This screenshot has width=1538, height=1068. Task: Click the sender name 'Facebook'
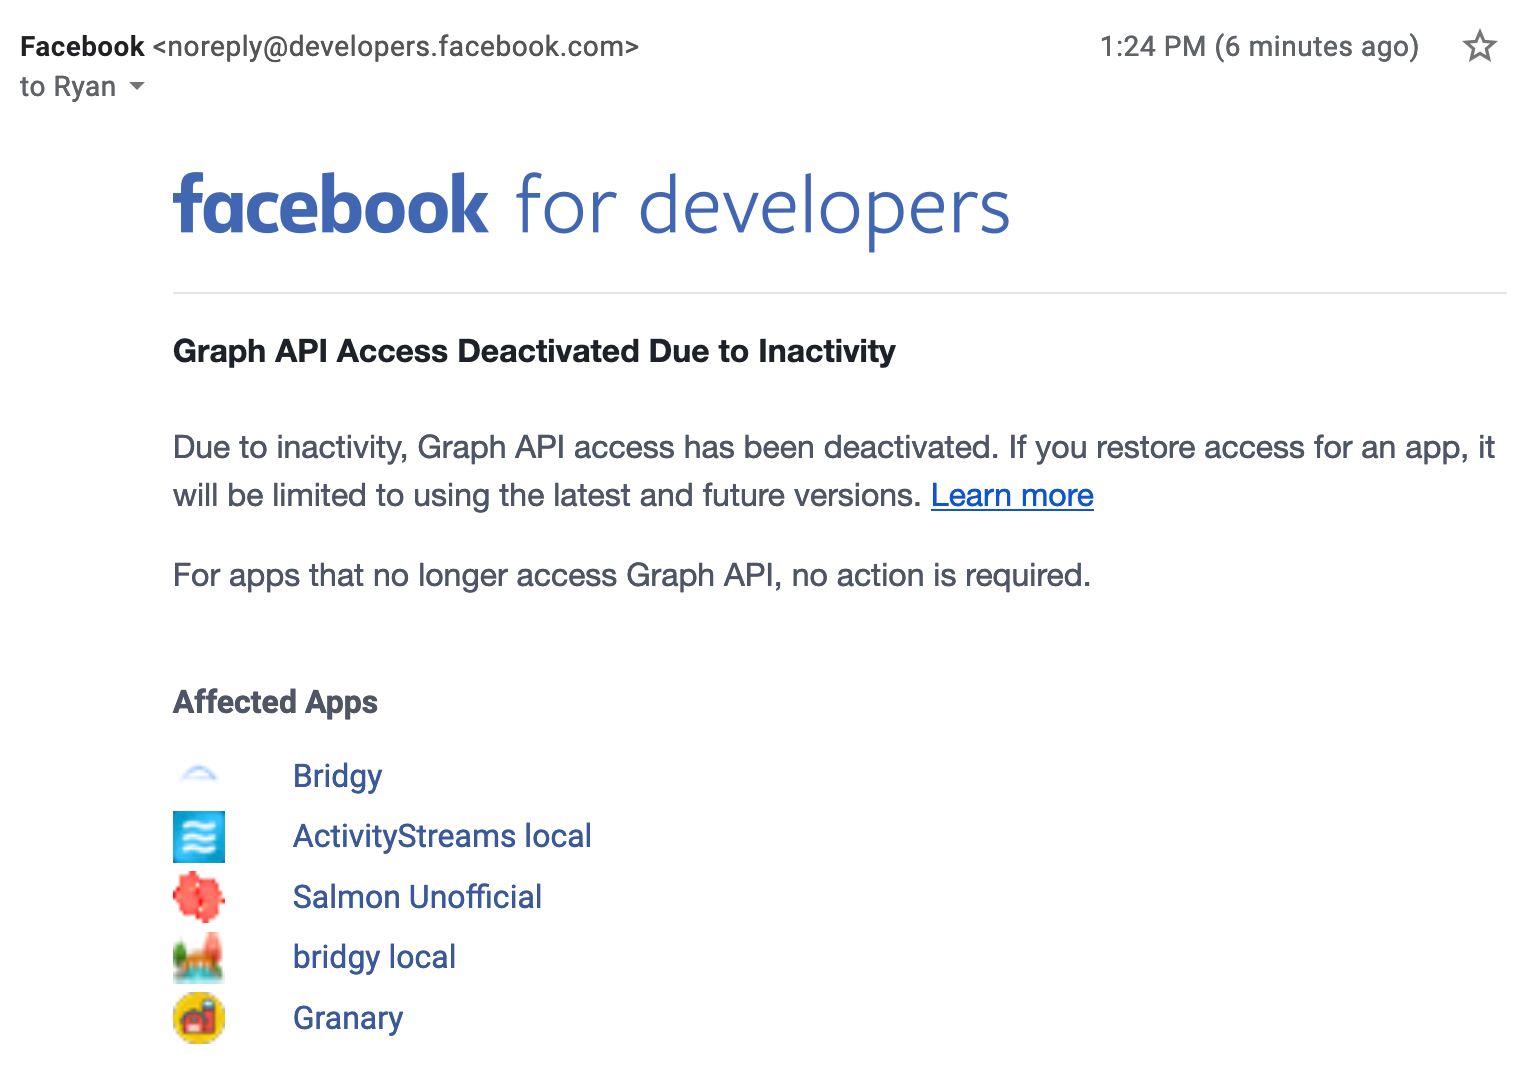pos(82,47)
